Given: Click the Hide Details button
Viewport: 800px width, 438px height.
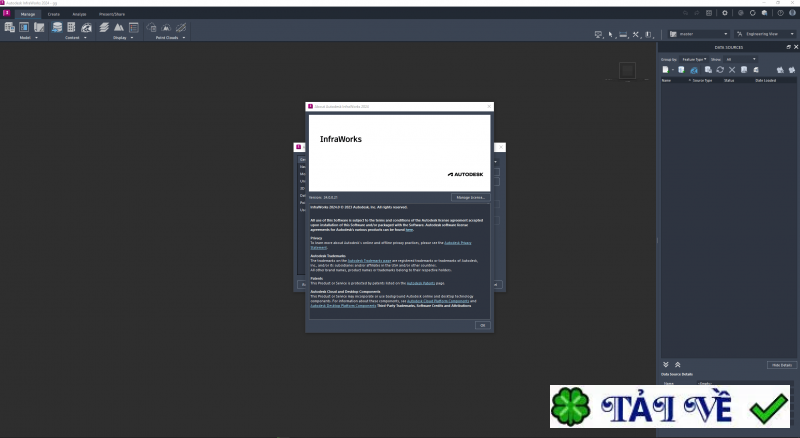Looking at the screenshot, I should [782, 365].
